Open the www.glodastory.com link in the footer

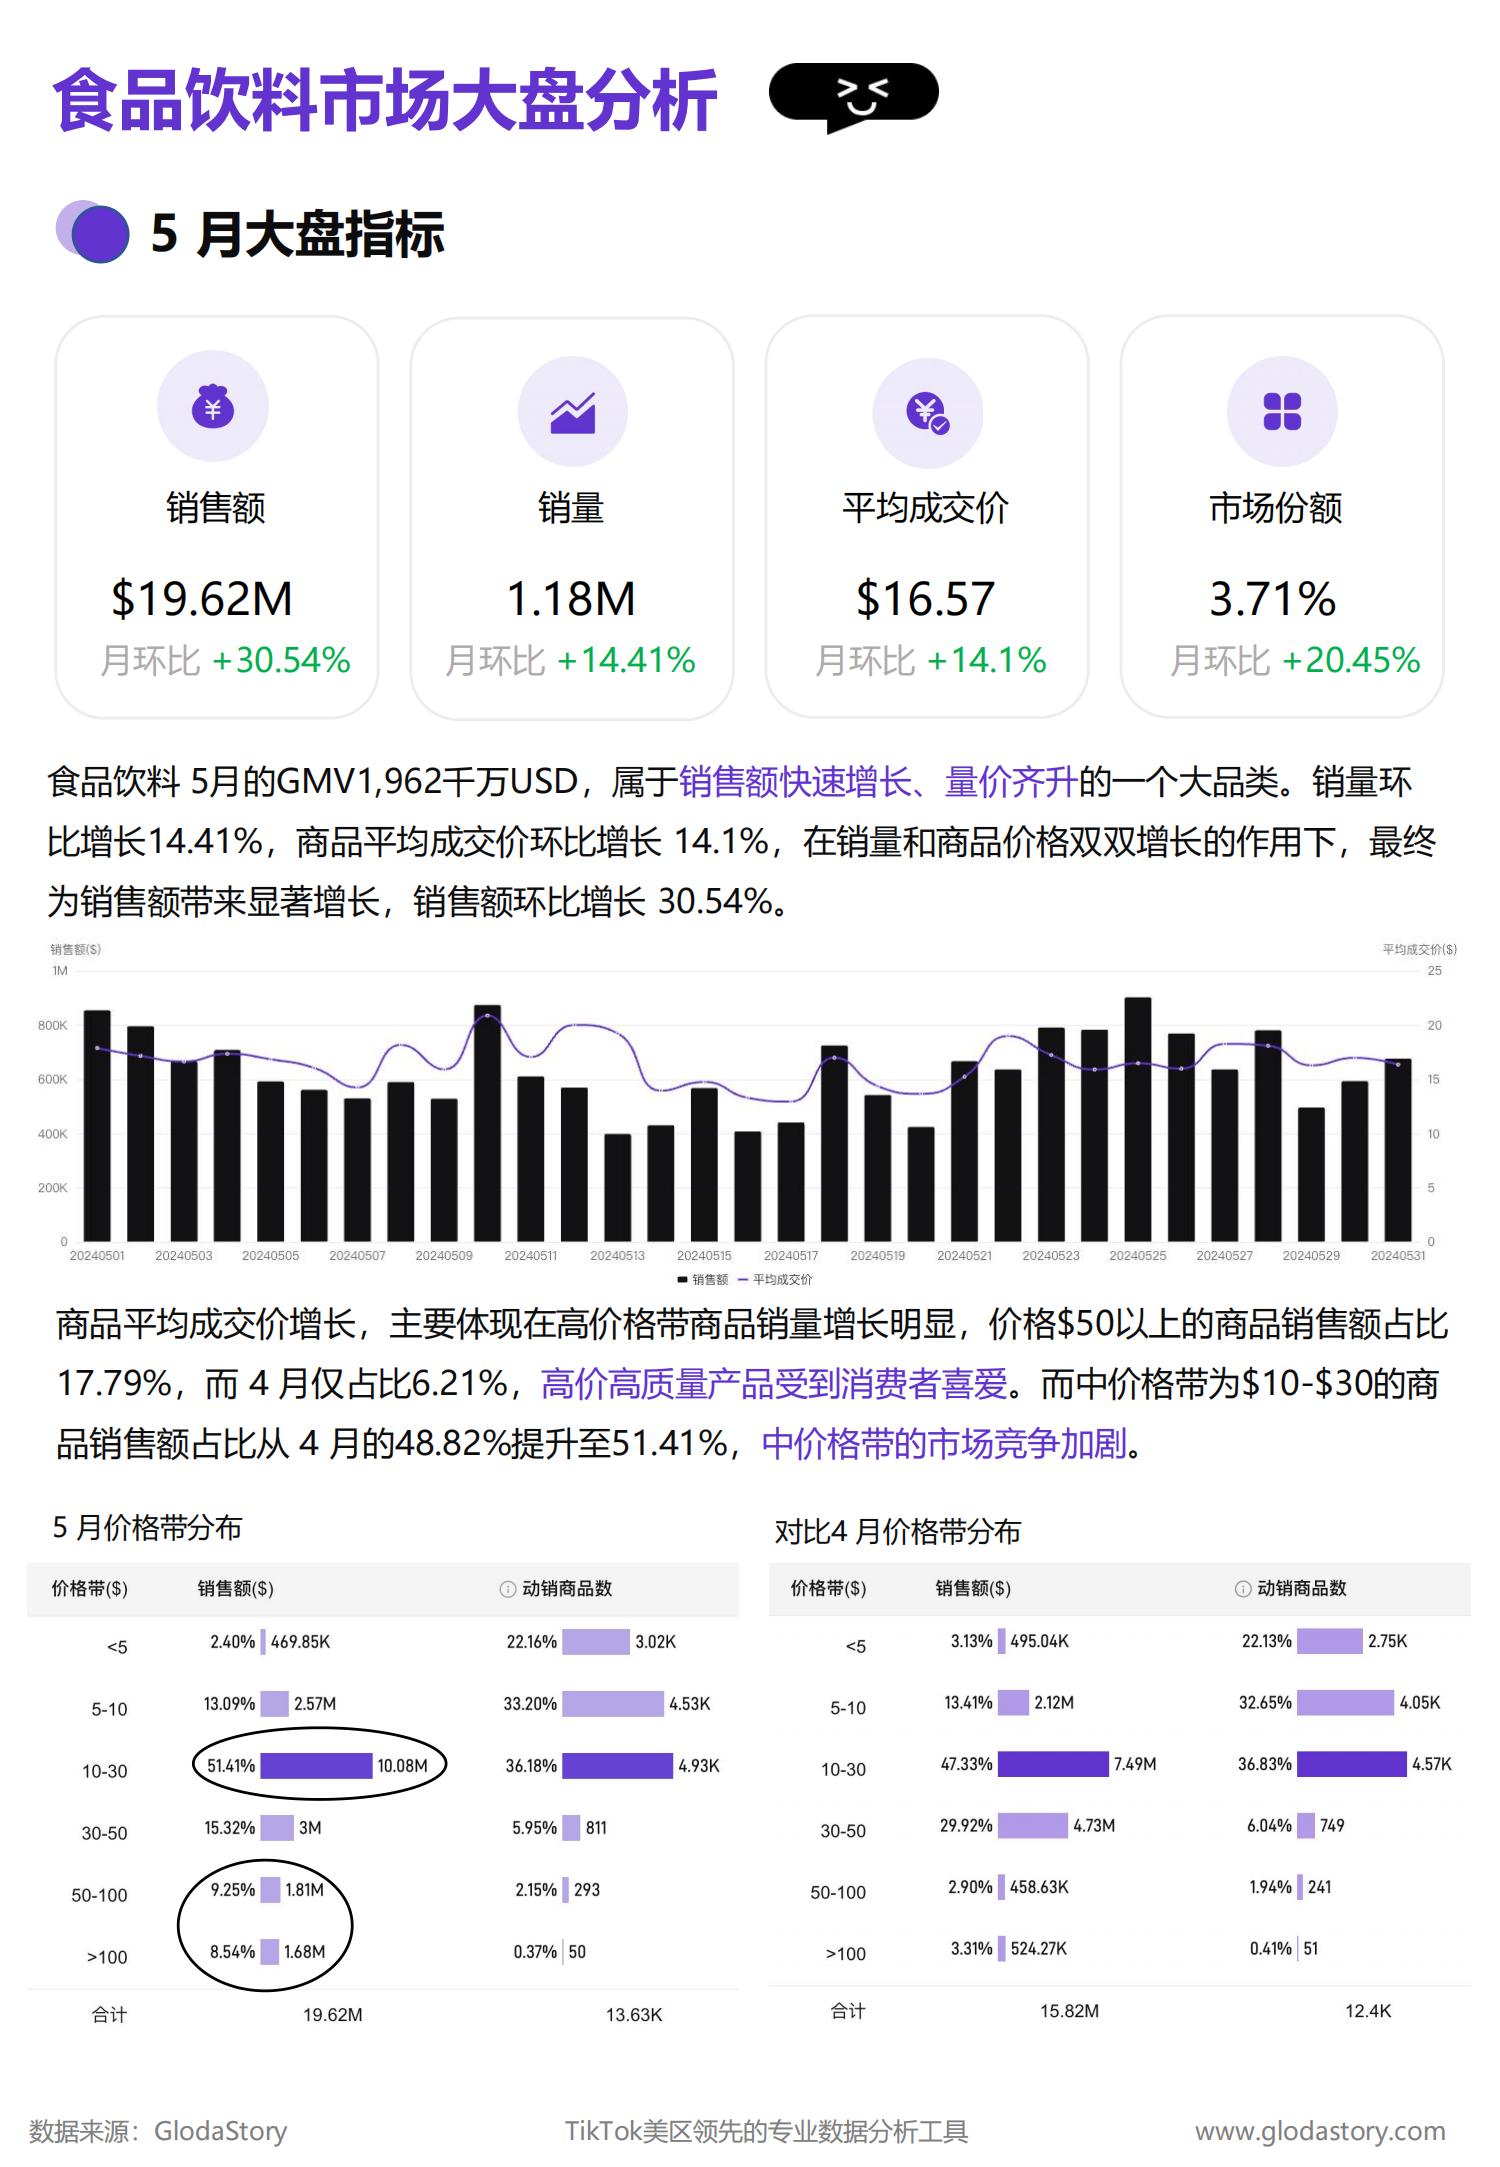click(1319, 2131)
